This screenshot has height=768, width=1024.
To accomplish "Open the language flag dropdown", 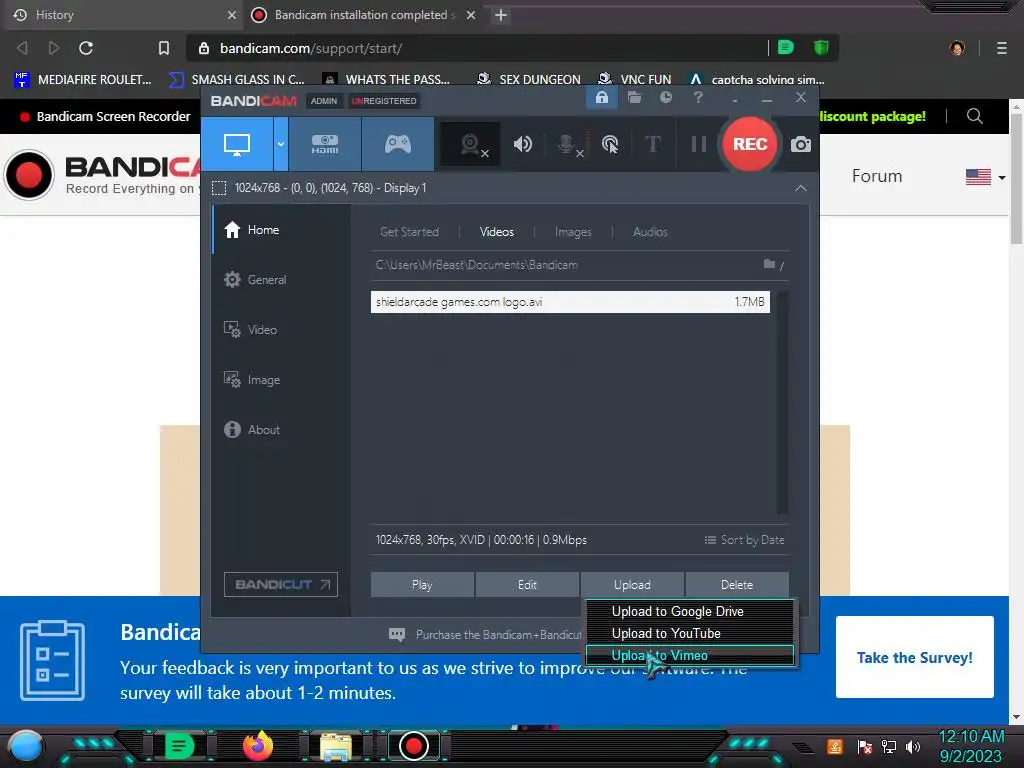I will point(985,177).
